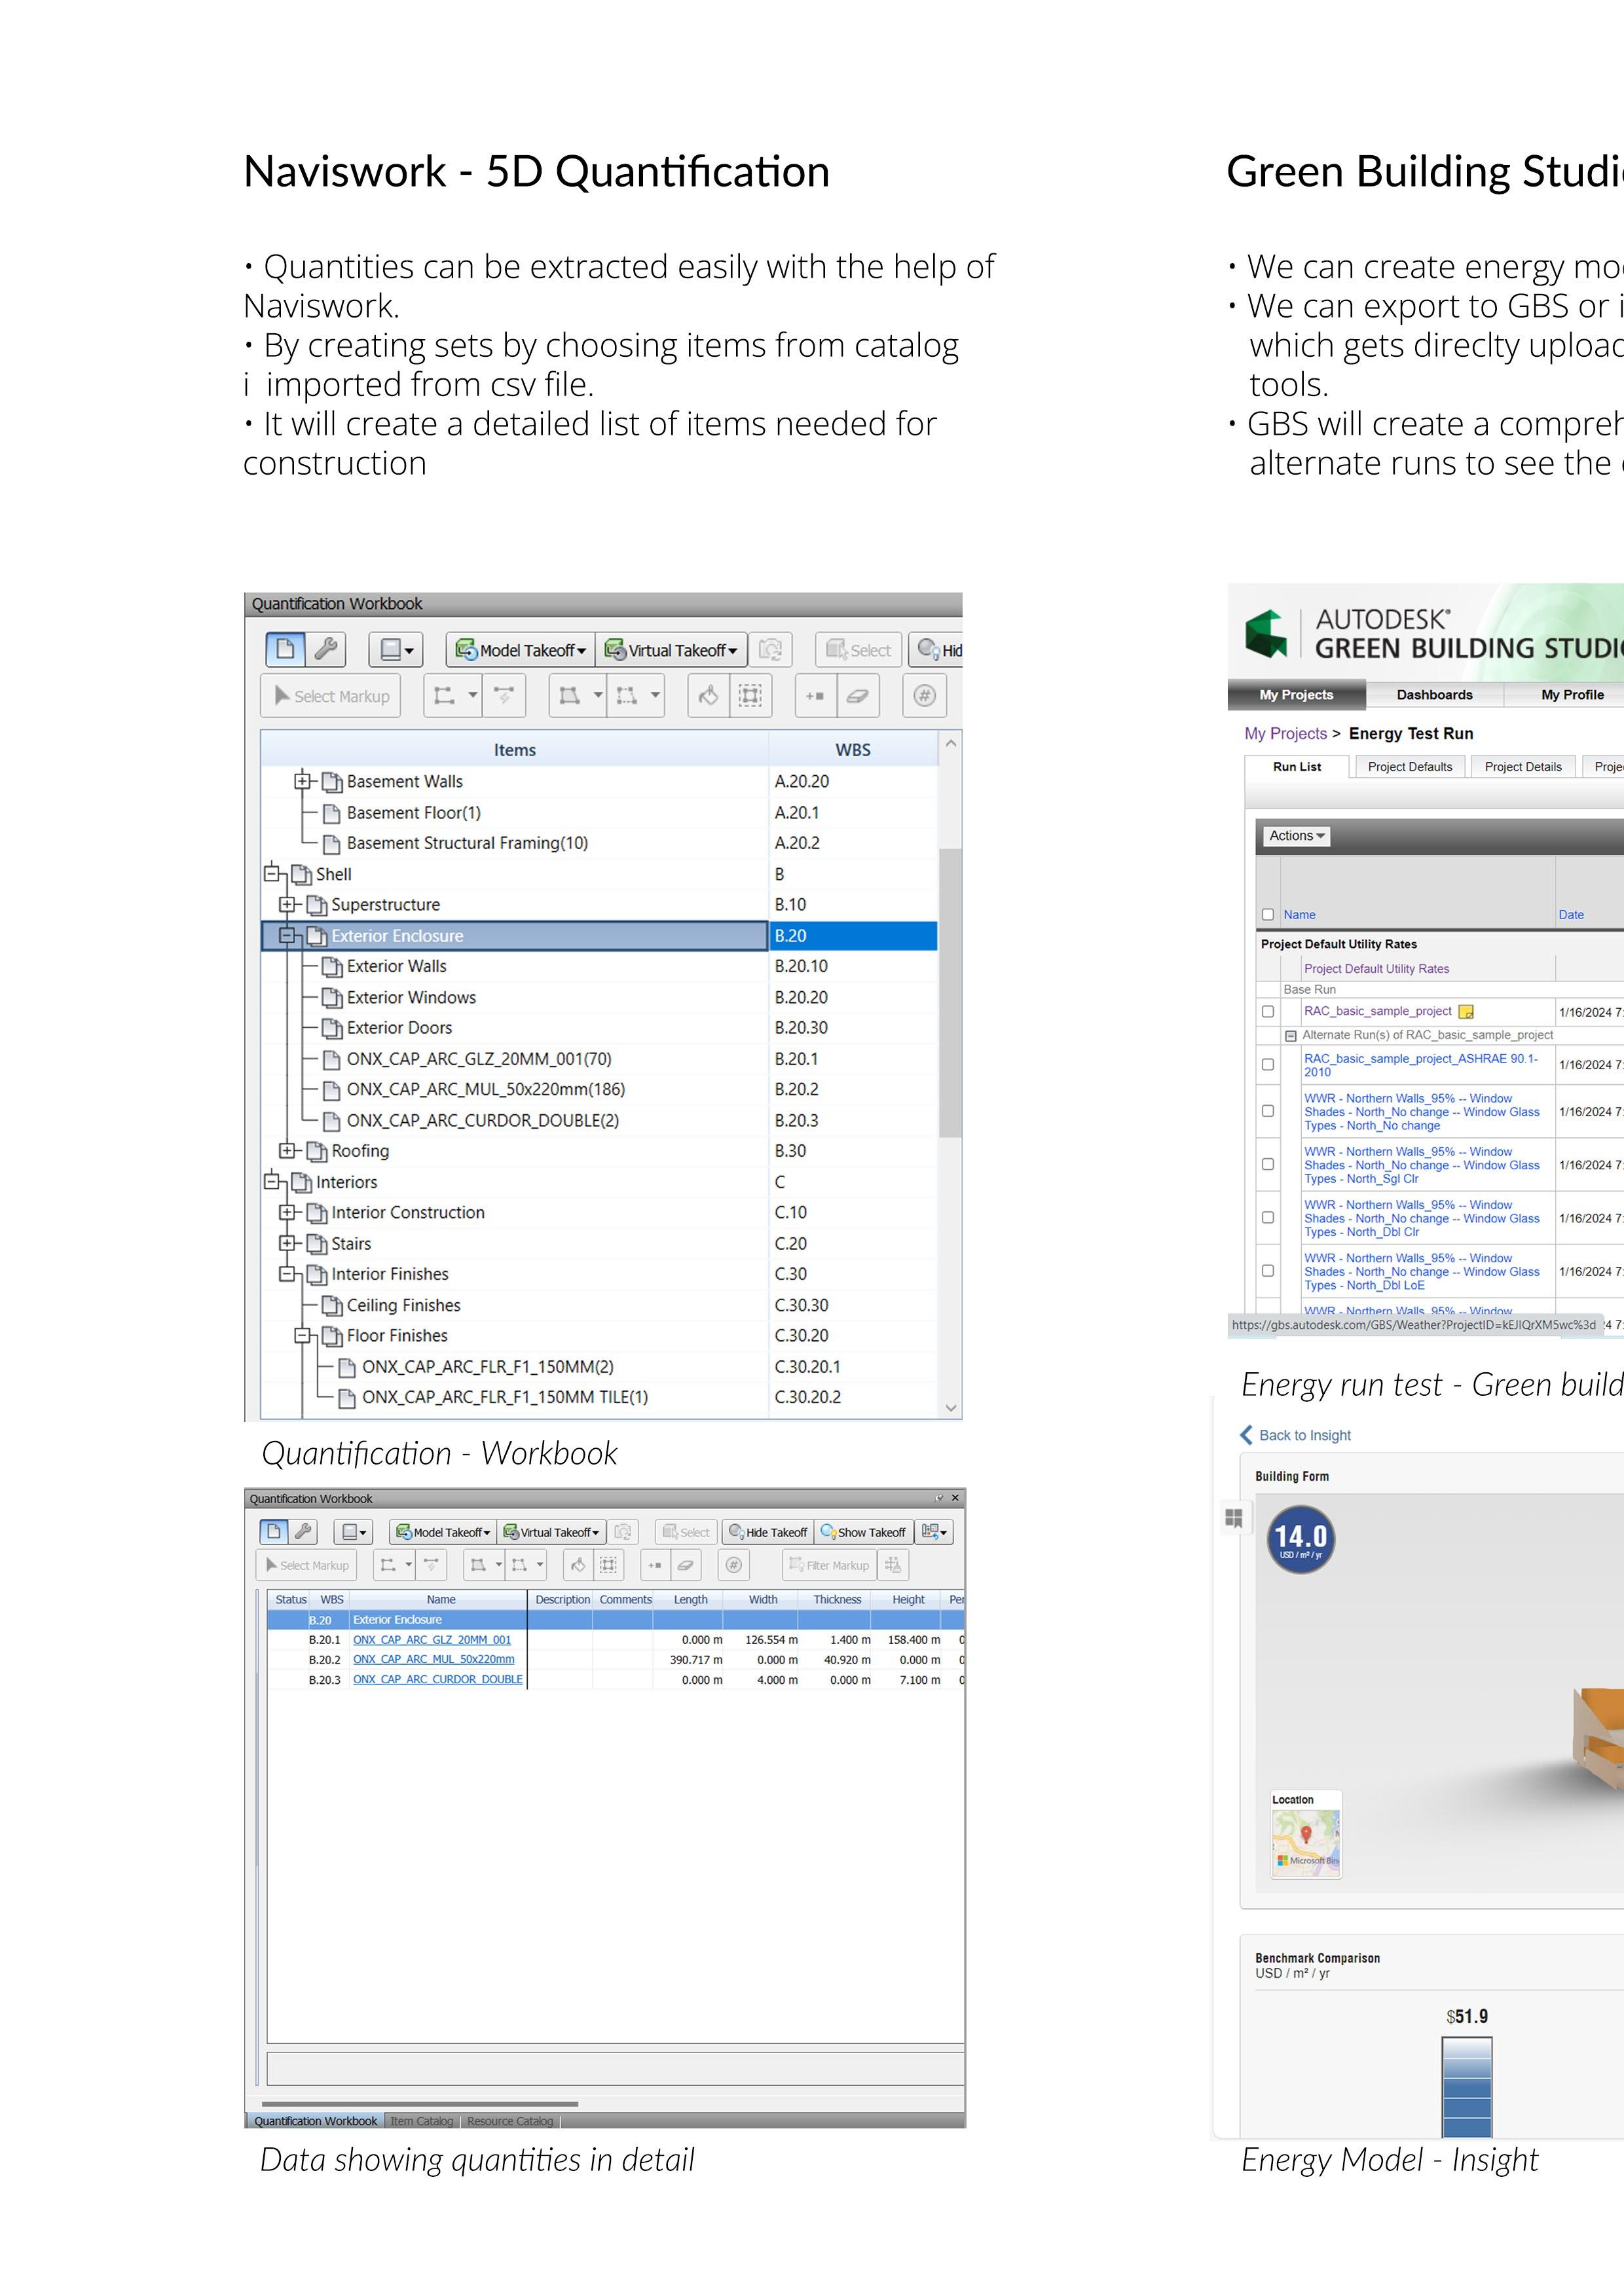This screenshot has height=2296, width=1624.
Task: Open the ONX_CAP_ARC_MUL_50x220mm name link
Action: (x=433, y=1659)
